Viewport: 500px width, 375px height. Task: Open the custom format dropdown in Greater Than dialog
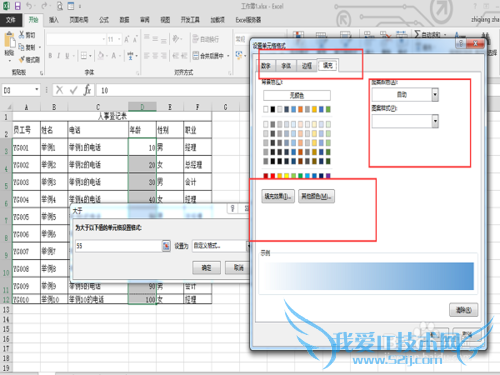248,246
